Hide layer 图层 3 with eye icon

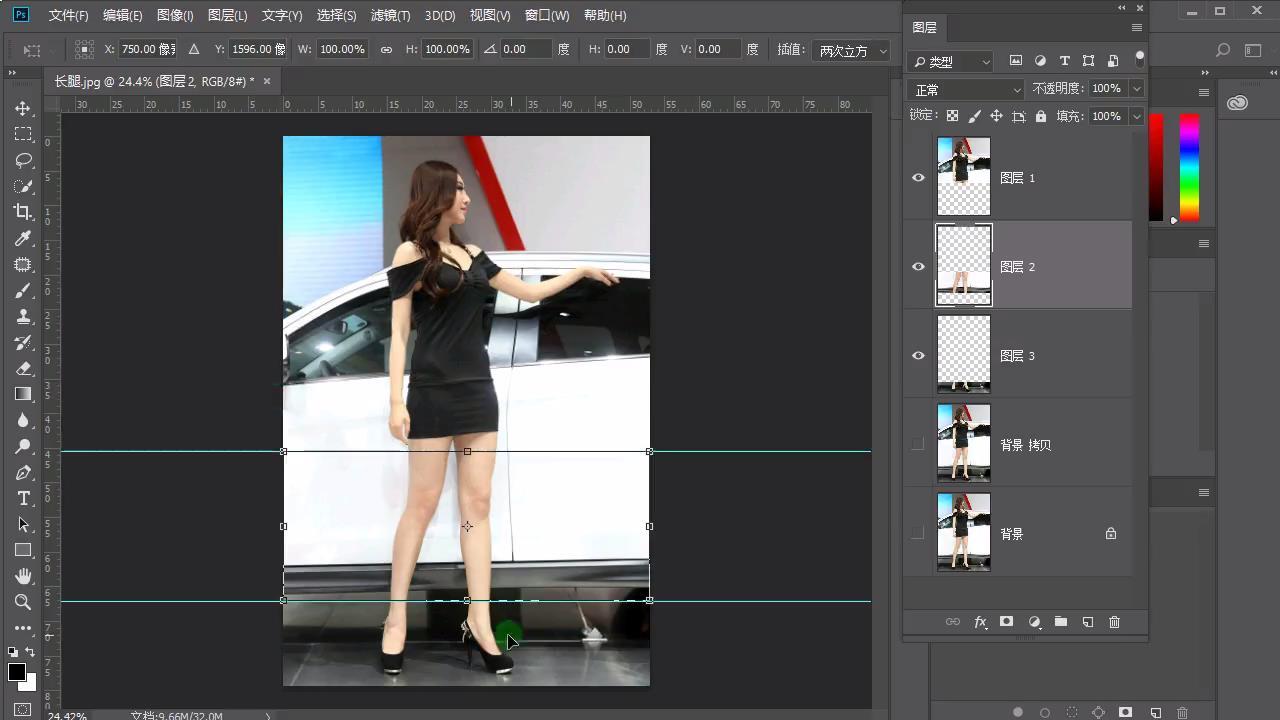pyautogui.click(x=918, y=356)
